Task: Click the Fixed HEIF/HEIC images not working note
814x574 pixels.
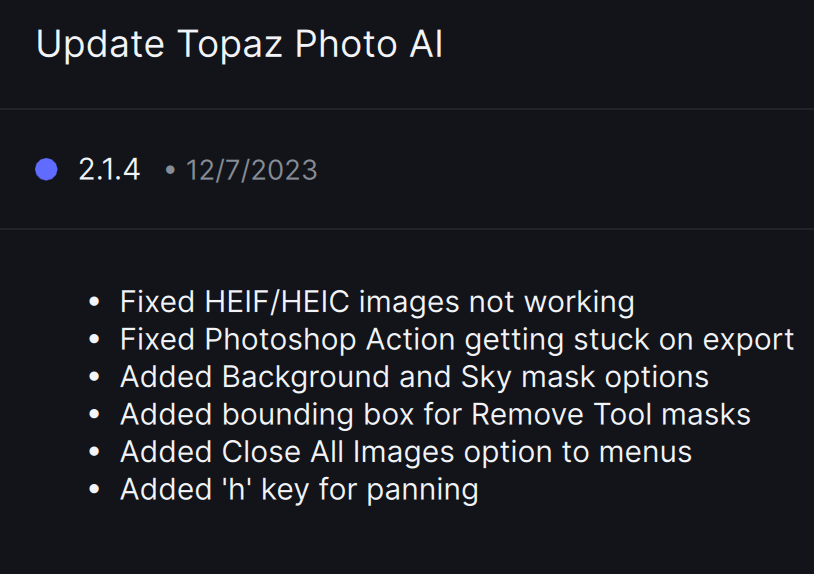Action: (377, 301)
